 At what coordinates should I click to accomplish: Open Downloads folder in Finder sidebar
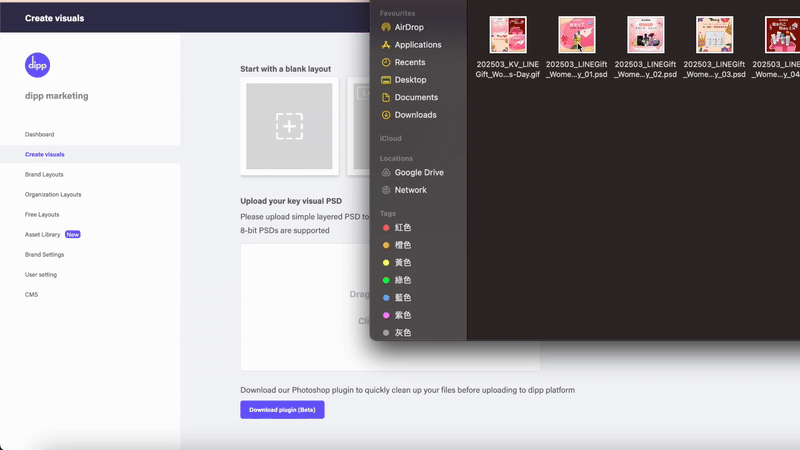point(415,115)
